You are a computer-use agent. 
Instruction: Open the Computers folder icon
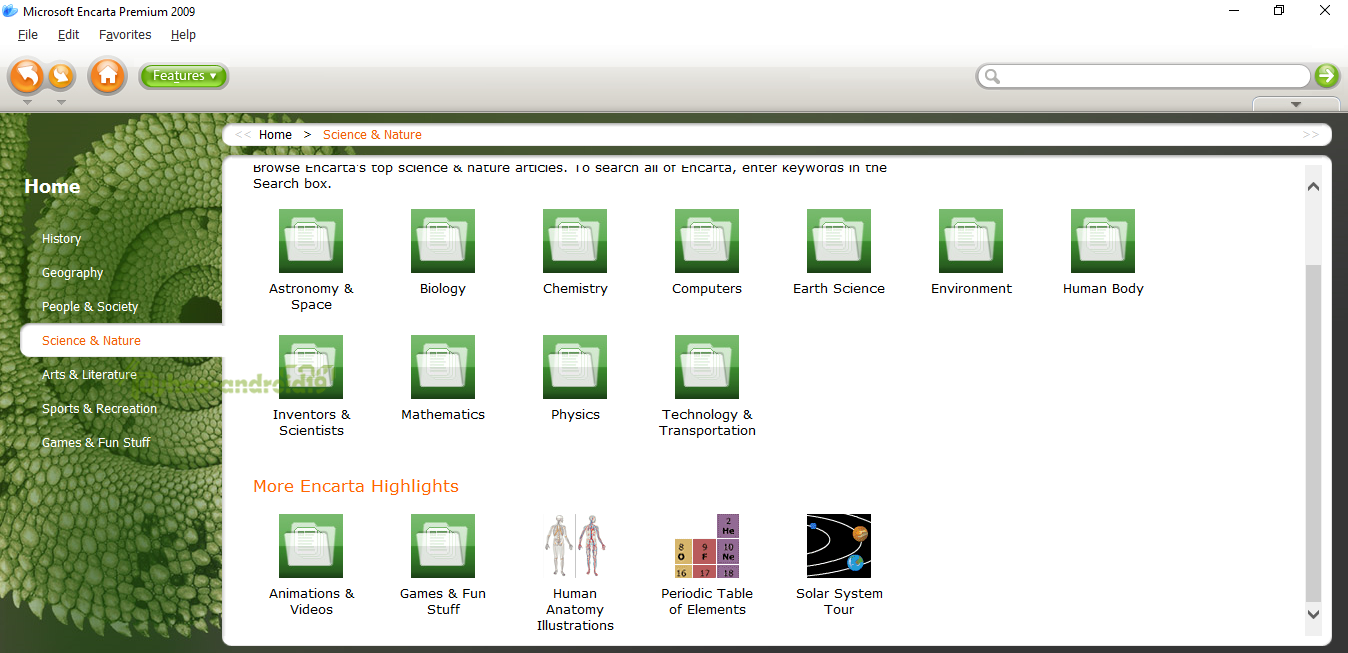click(x=707, y=241)
